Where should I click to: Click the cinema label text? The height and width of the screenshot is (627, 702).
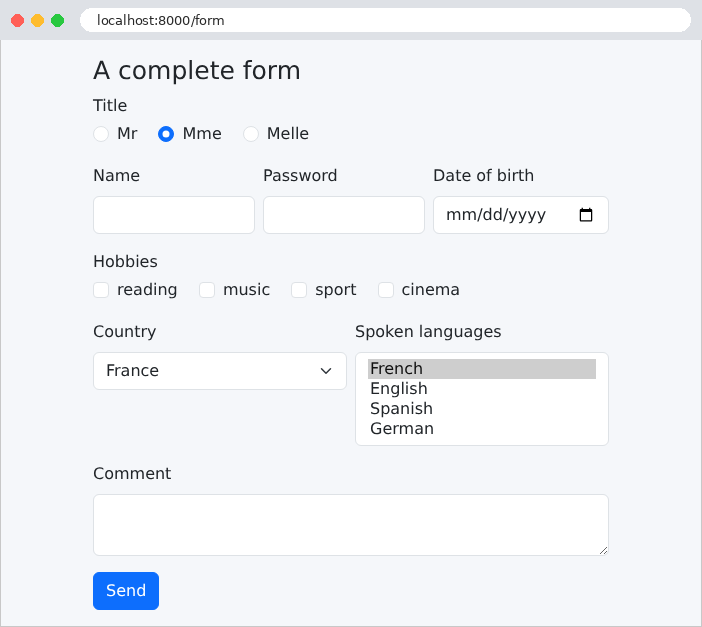pyautogui.click(x=431, y=290)
